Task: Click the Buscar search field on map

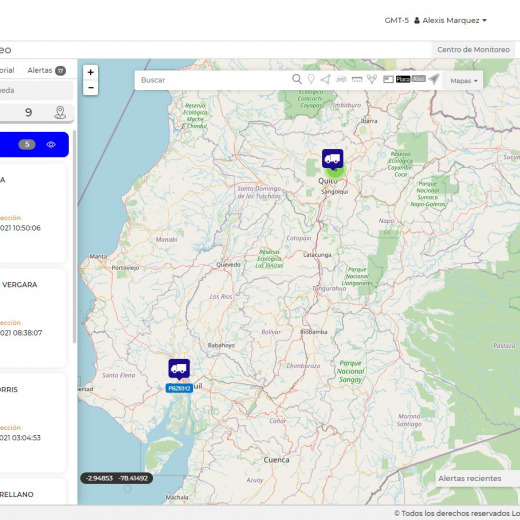Action: pos(213,80)
